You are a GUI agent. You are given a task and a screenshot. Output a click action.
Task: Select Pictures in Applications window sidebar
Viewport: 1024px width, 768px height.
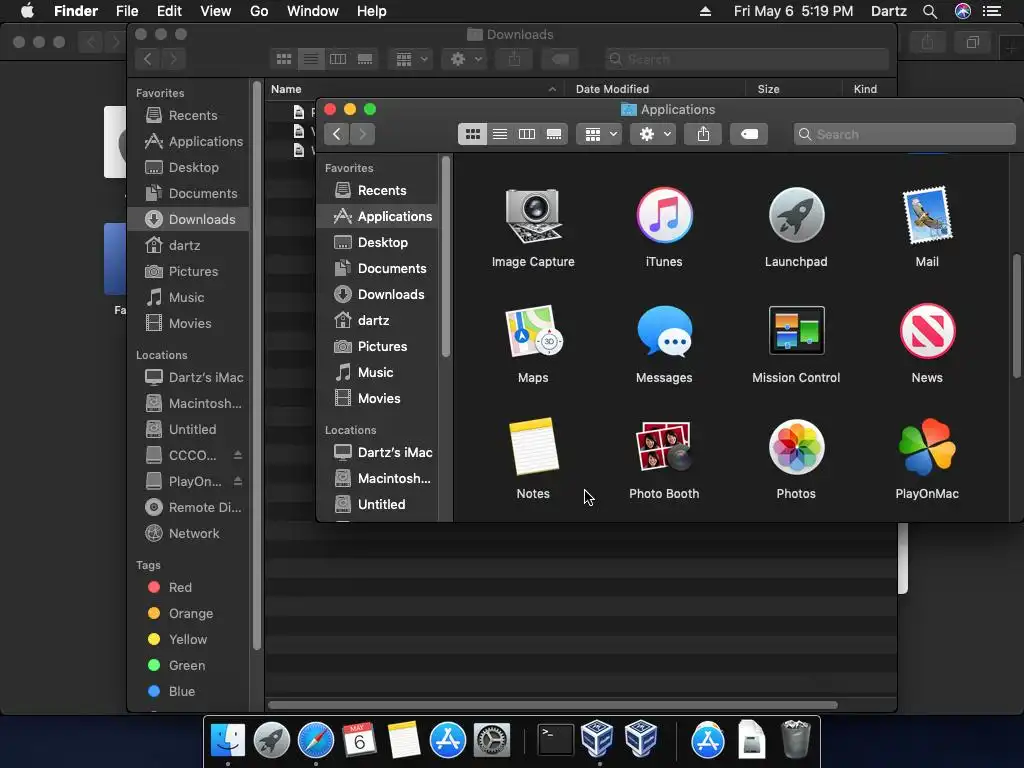pyautogui.click(x=379, y=347)
